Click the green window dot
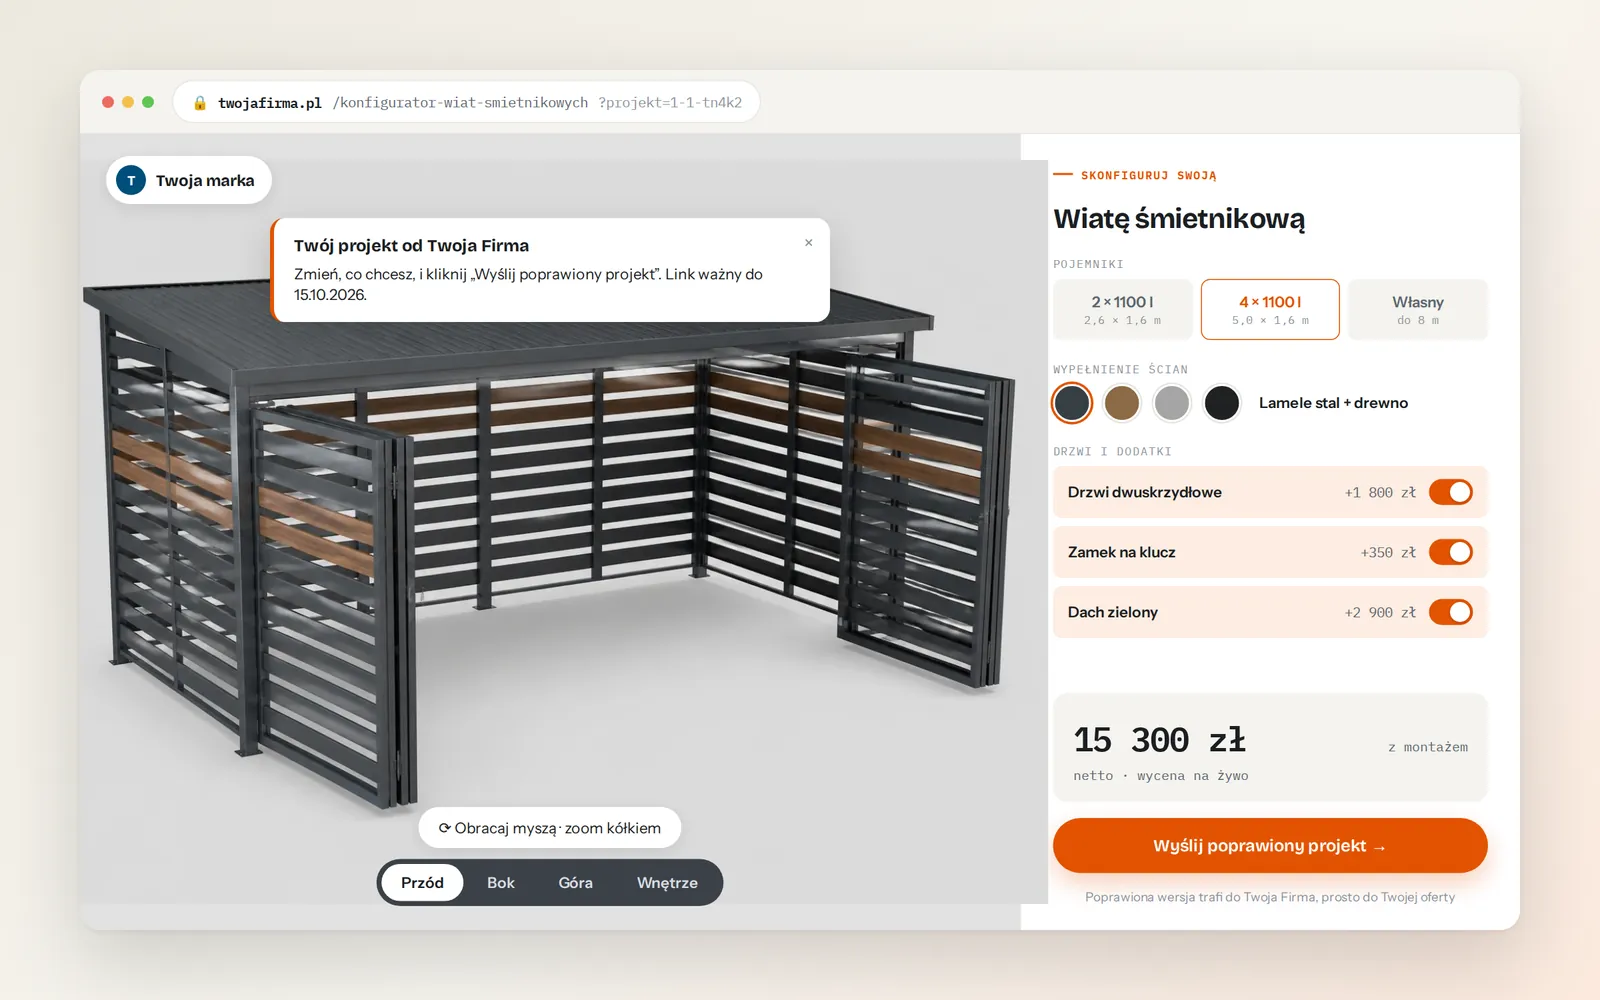Viewport: 1600px width, 1000px height. coord(148,102)
